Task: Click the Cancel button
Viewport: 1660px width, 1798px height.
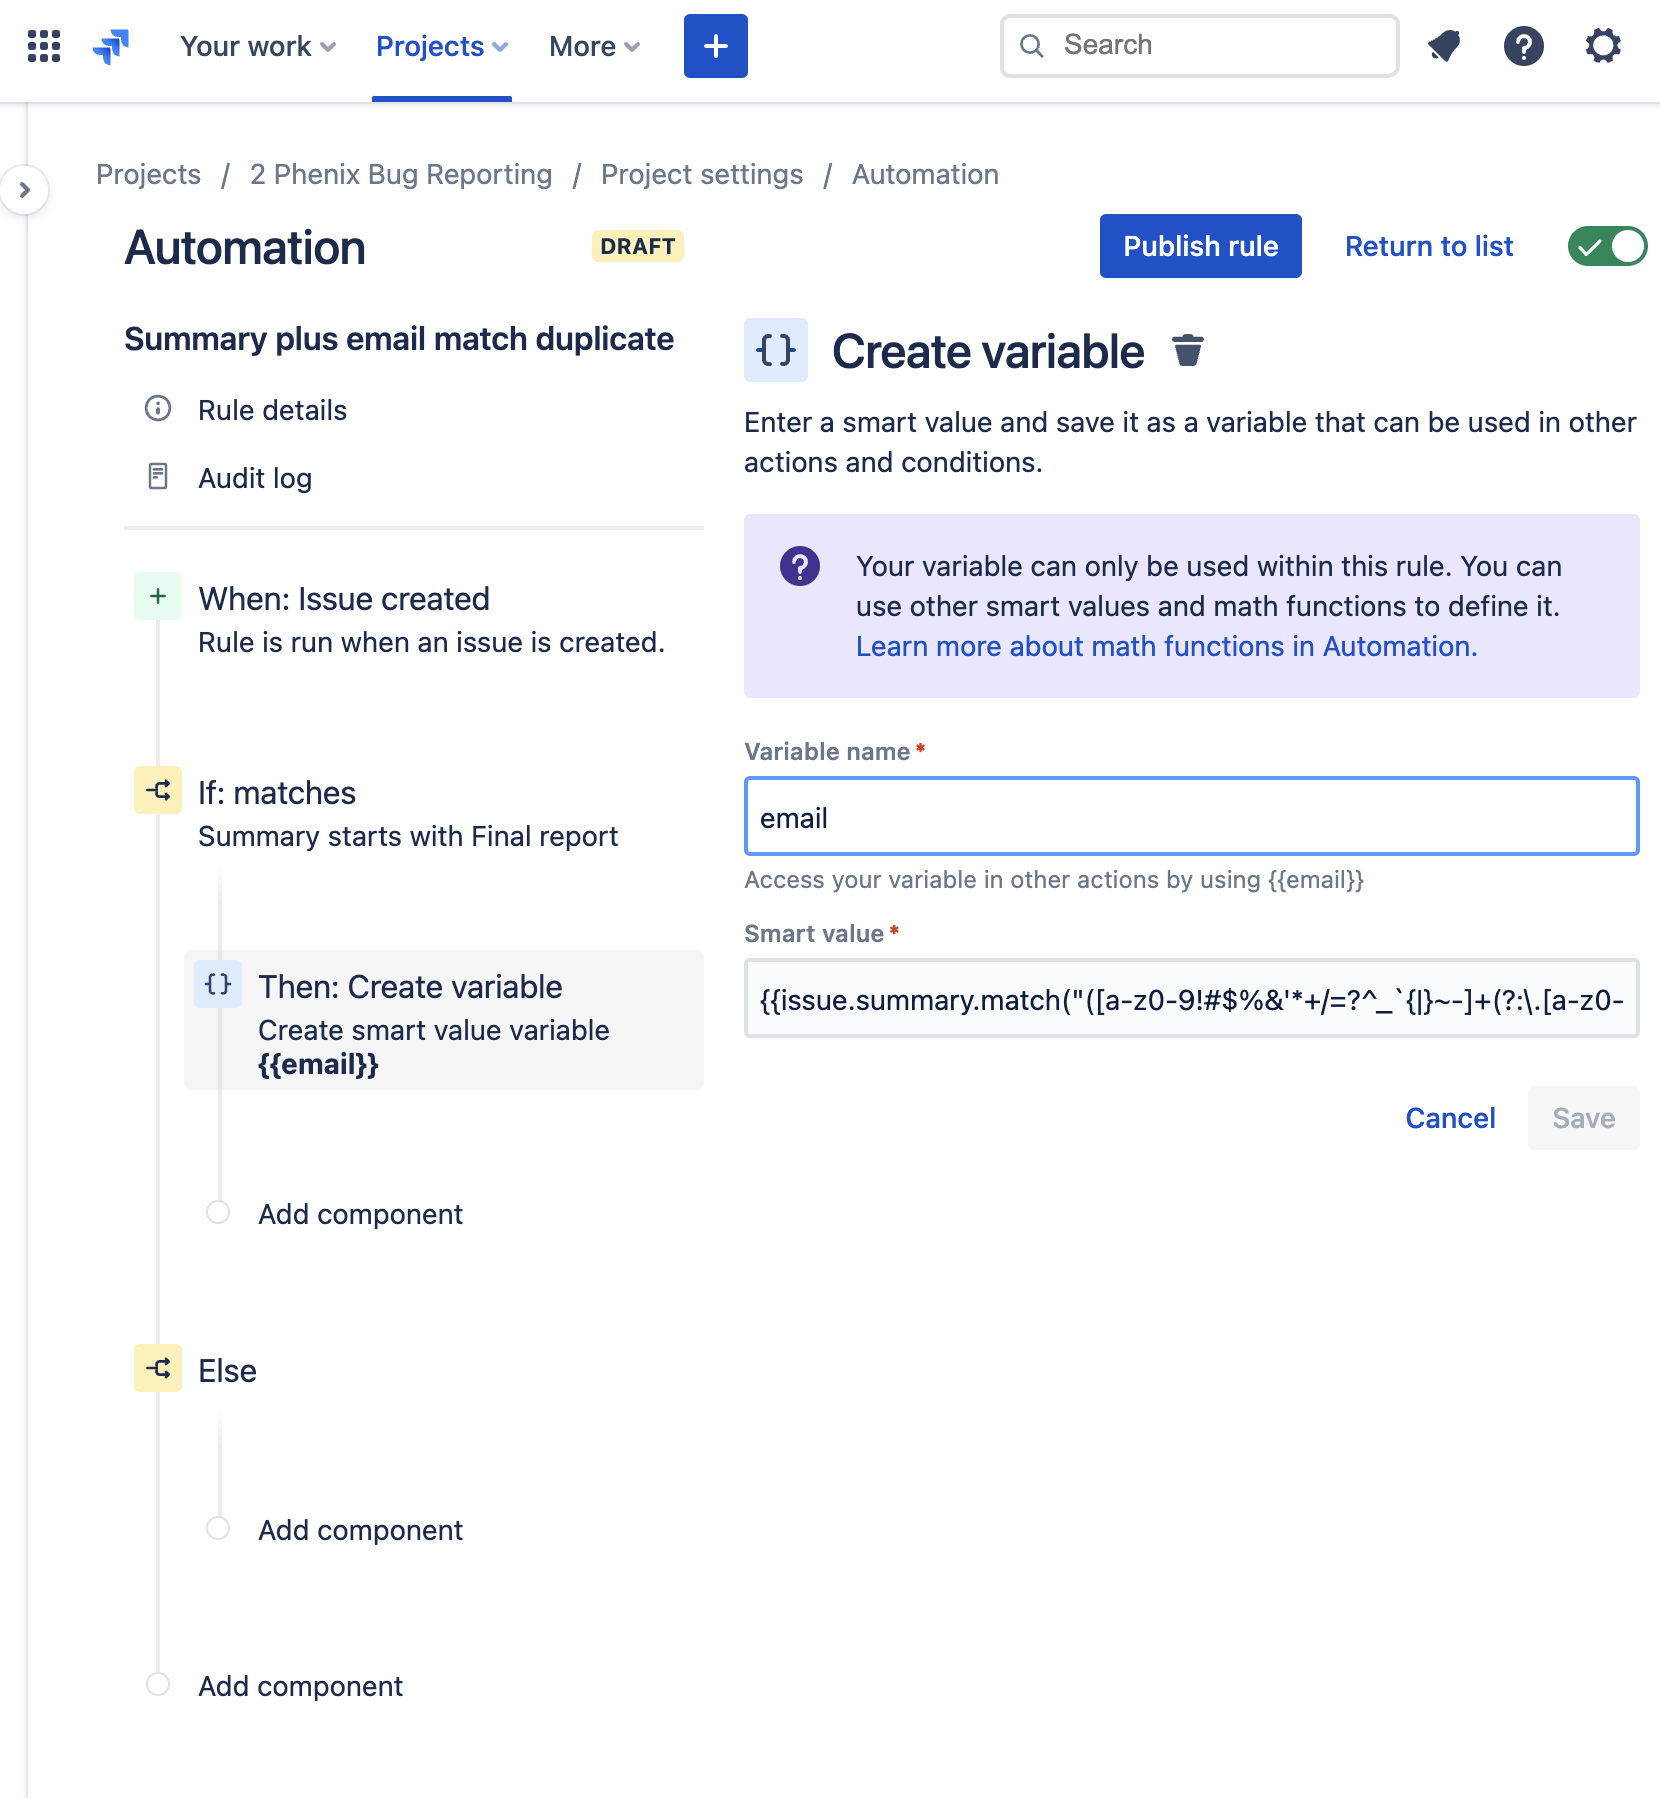Action: coord(1450,1118)
